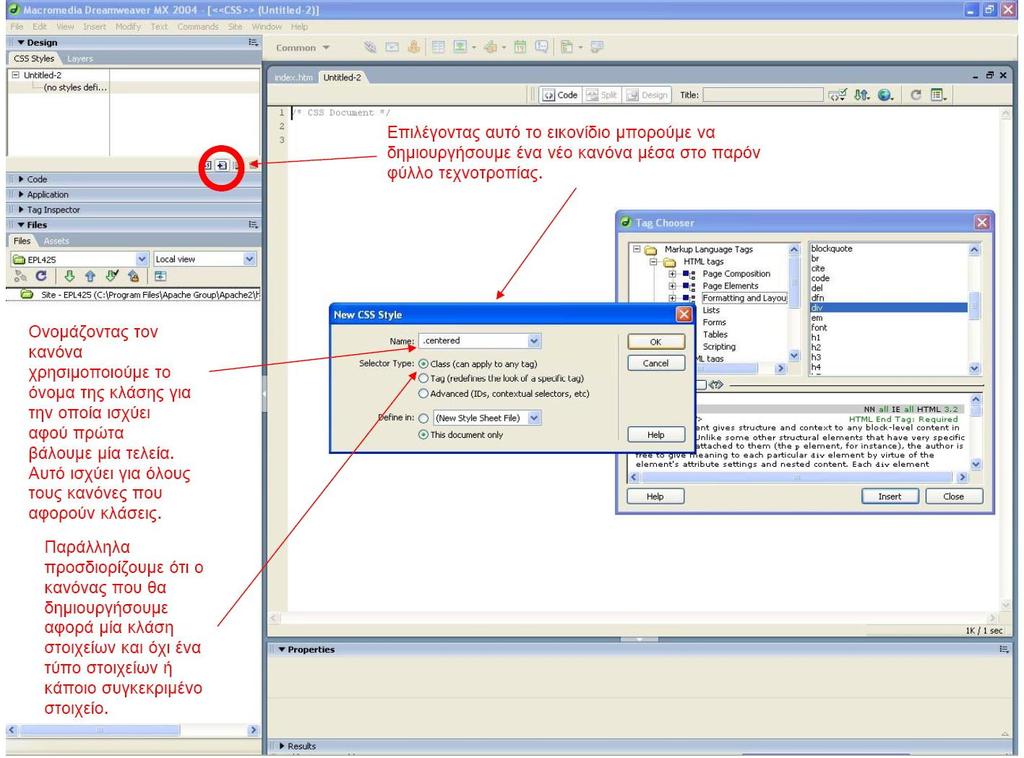Expand Page Composition in Tag Chooser tree

click(x=672, y=274)
